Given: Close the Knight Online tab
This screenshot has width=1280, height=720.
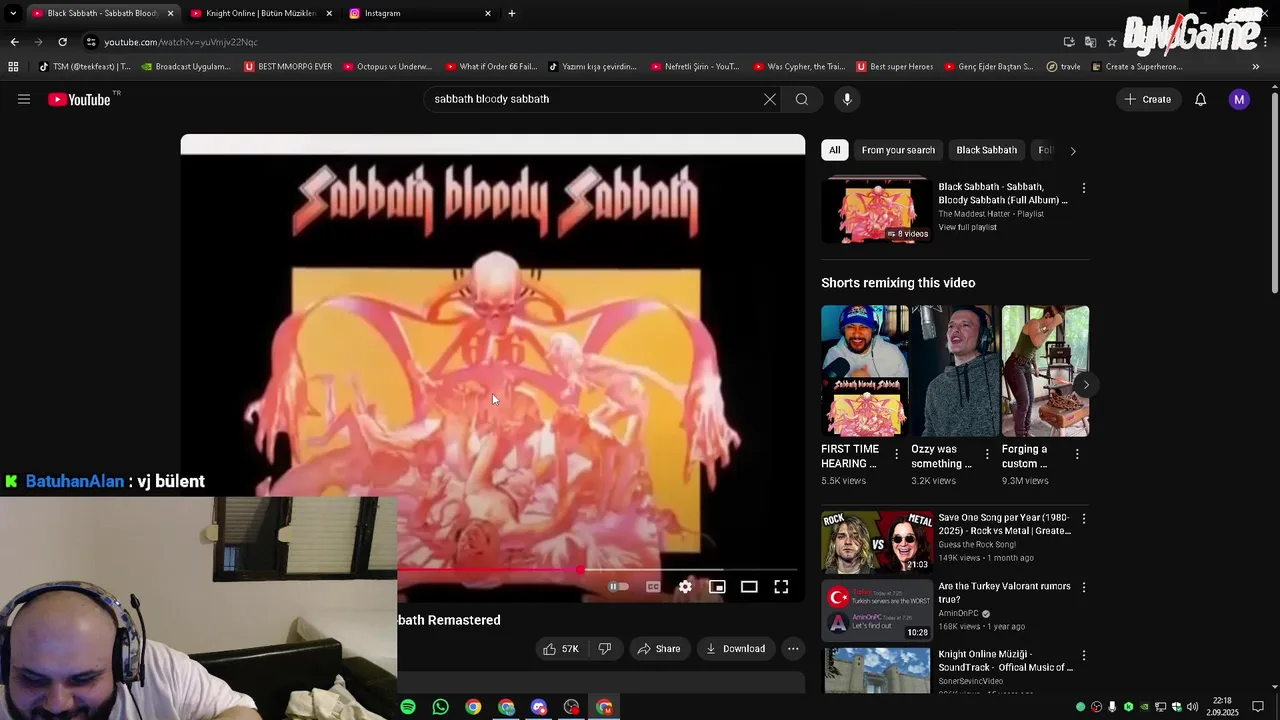Looking at the screenshot, I should 329,13.
